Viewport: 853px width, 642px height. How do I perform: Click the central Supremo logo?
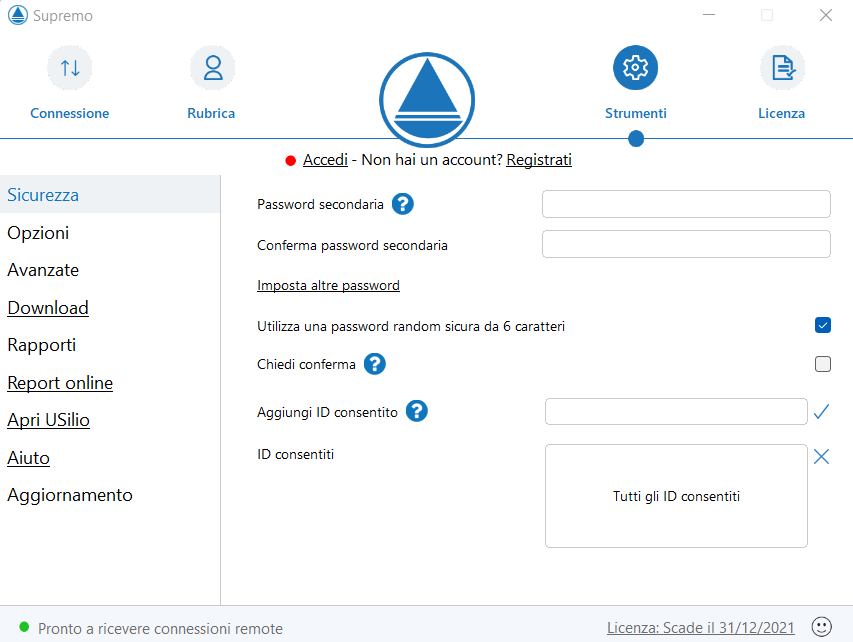[x=427, y=100]
